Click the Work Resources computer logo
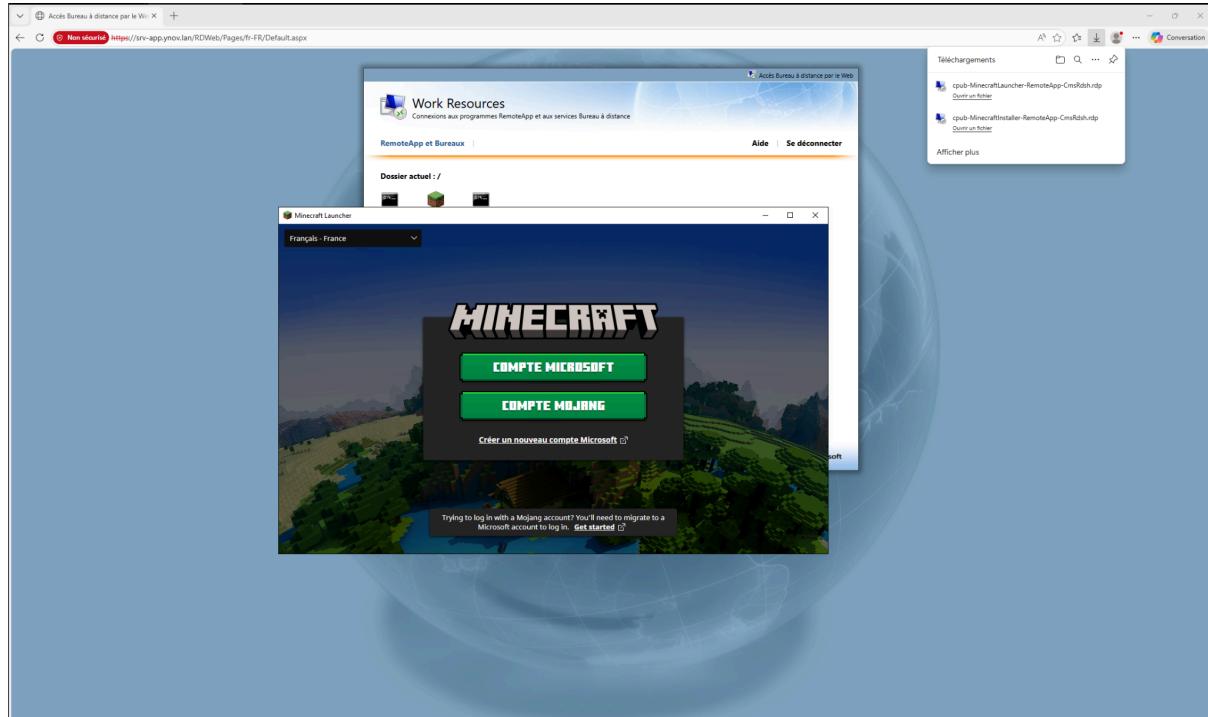This screenshot has width=1208, height=717. tap(393, 108)
